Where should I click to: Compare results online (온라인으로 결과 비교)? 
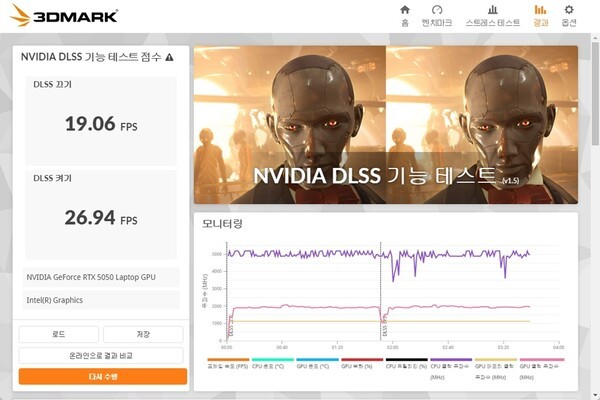pyautogui.click(x=102, y=356)
